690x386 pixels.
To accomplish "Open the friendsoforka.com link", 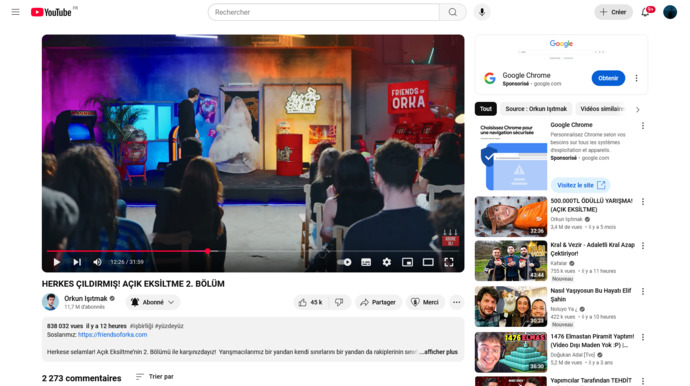I will click(x=113, y=335).
